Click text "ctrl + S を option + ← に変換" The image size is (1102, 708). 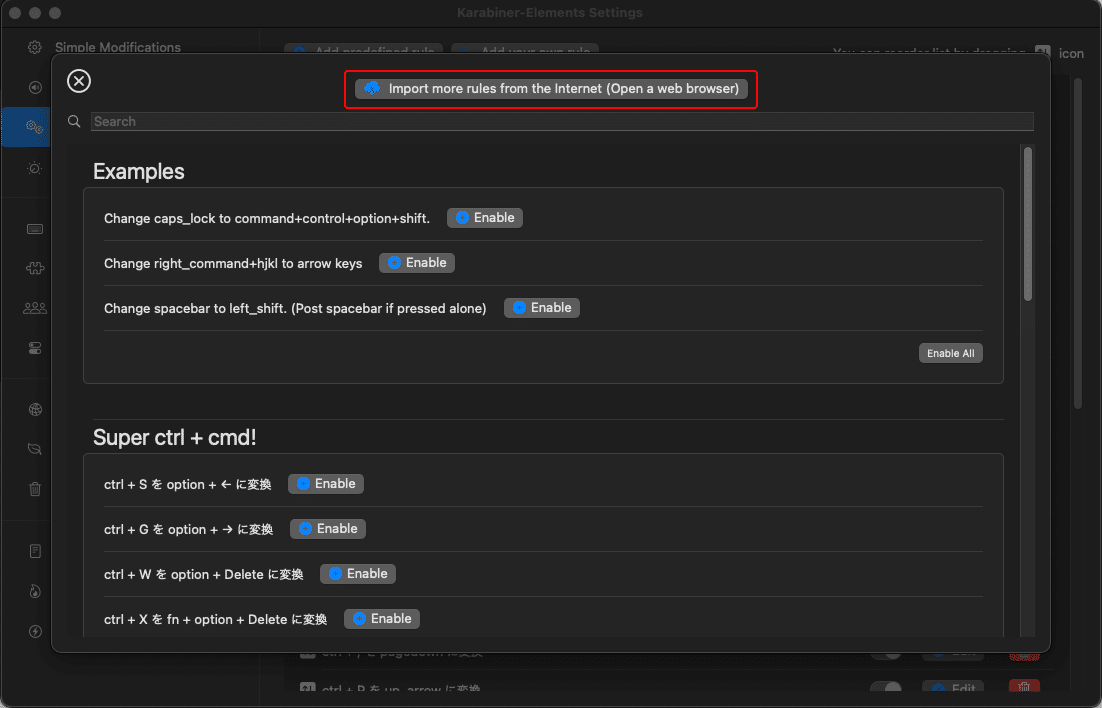click(188, 484)
